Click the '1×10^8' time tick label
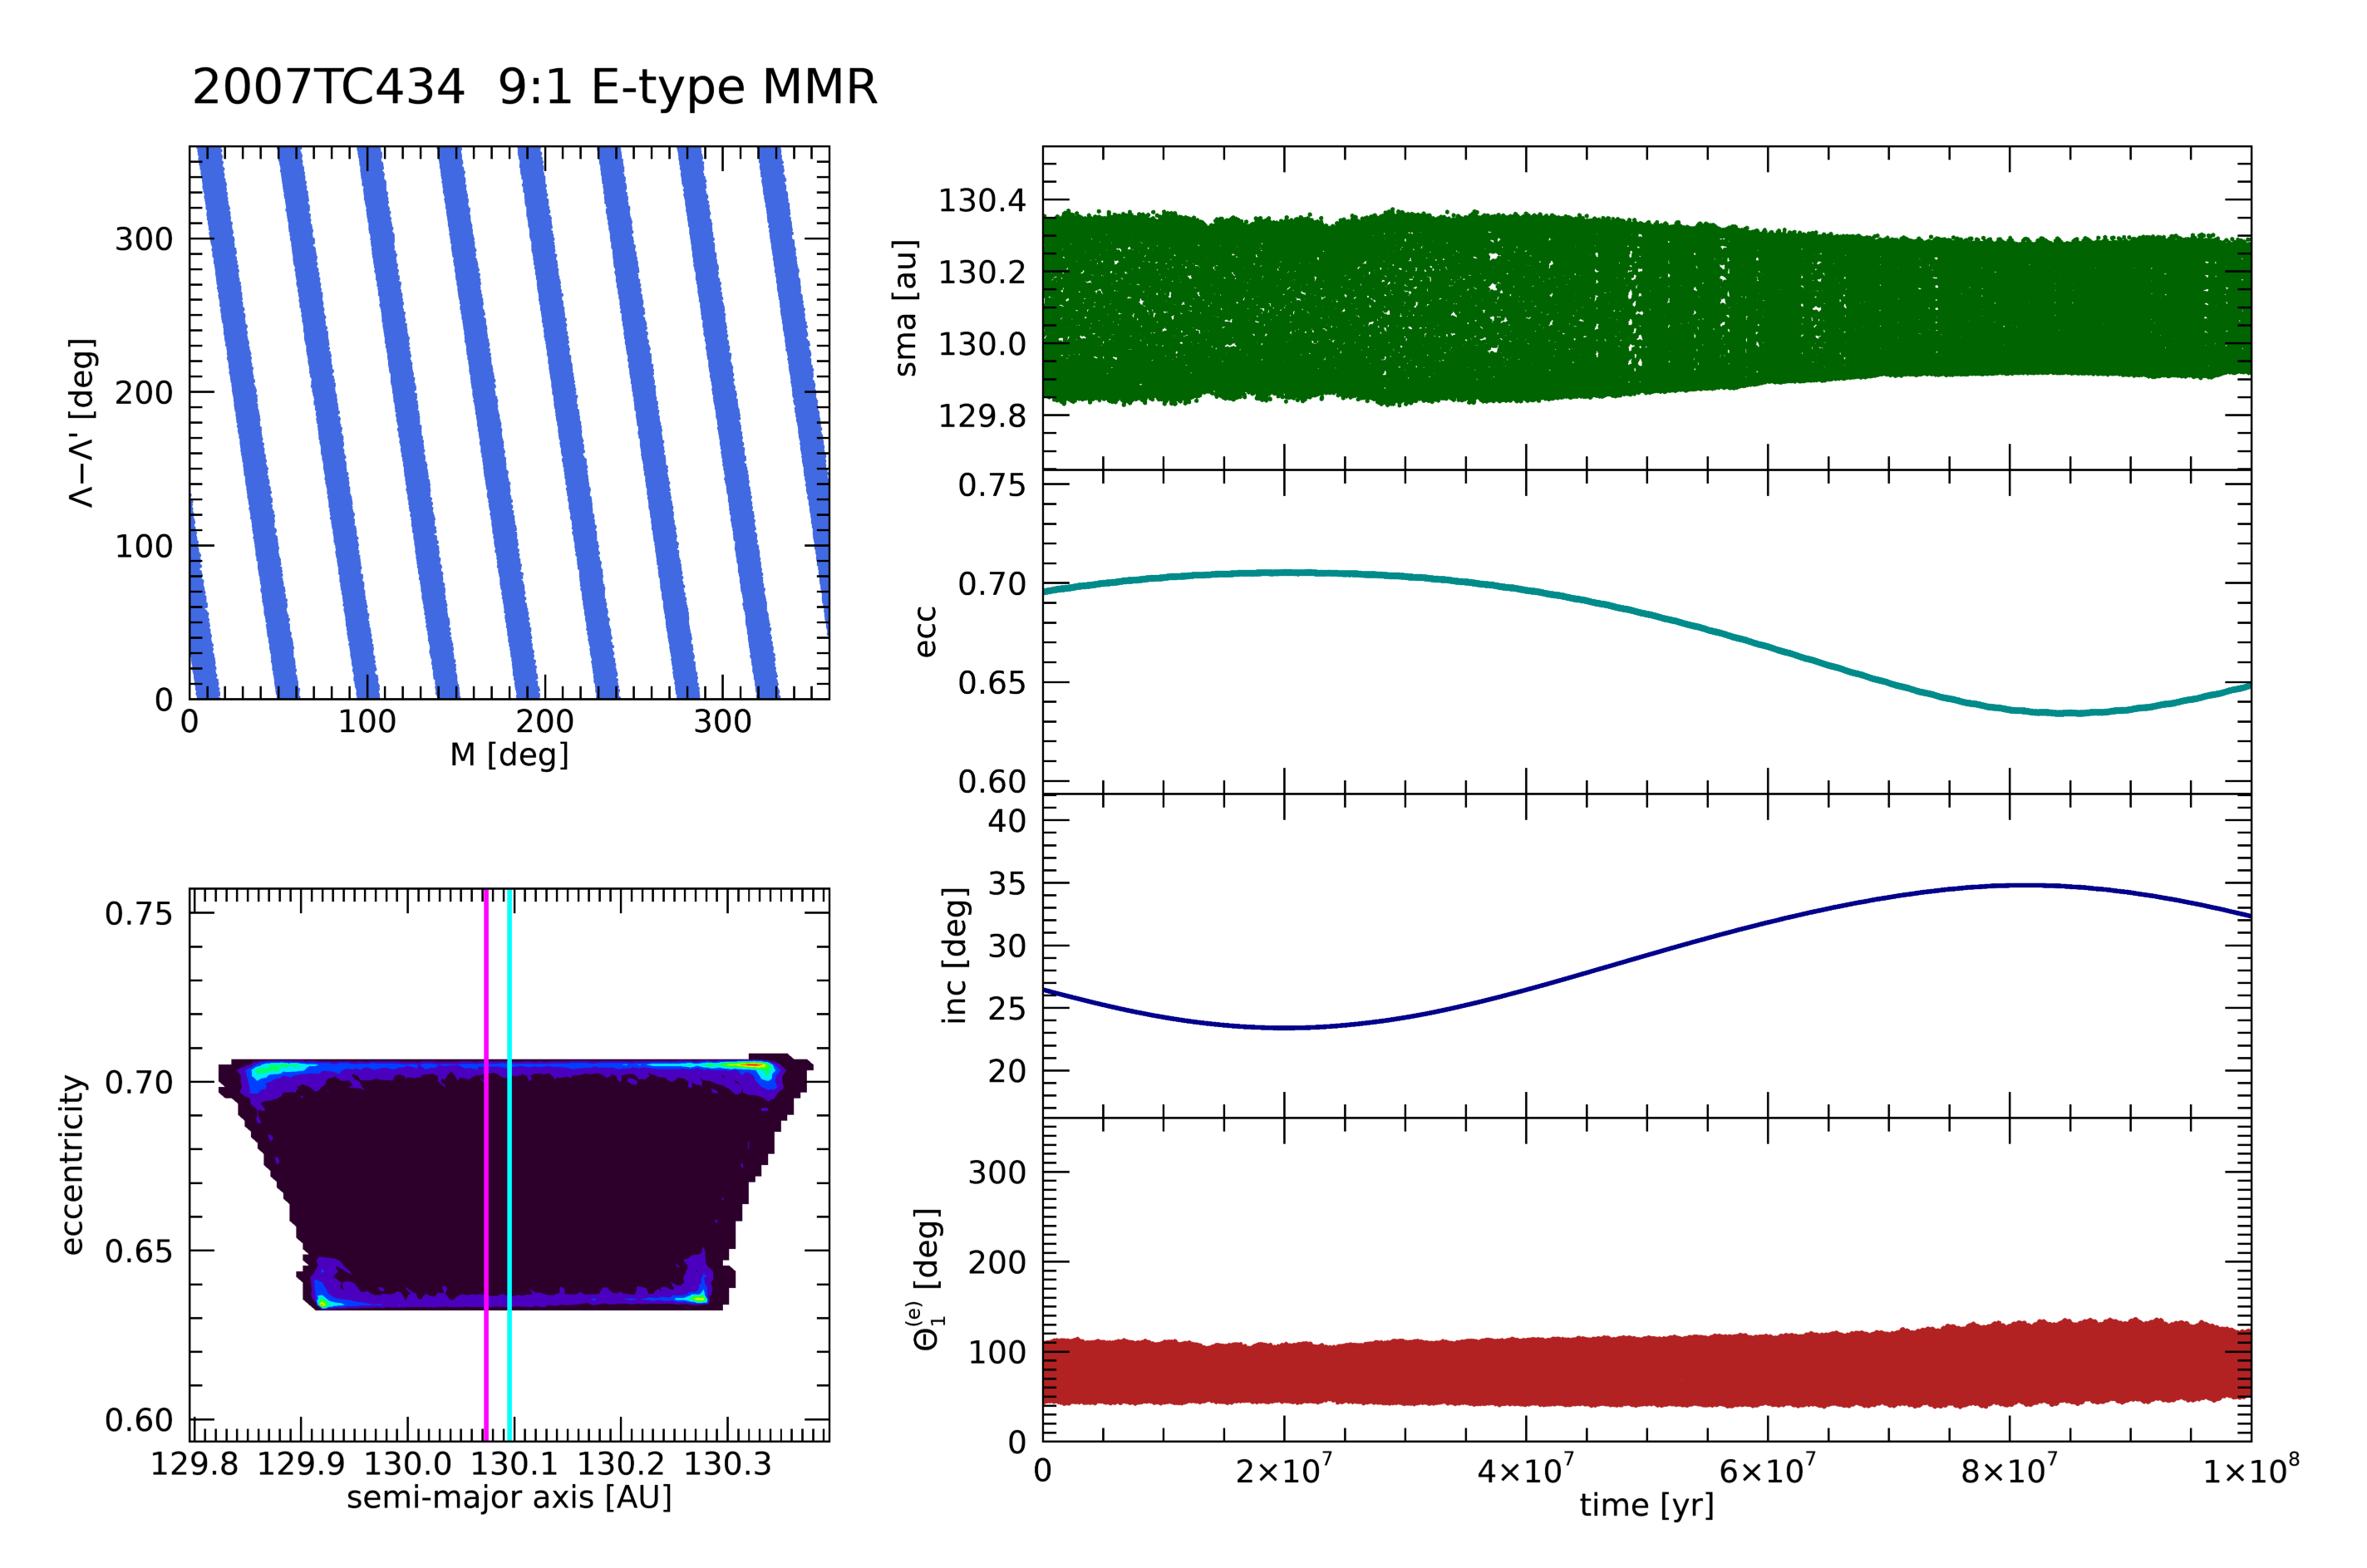2367x1568 pixels. [2251, 1469]
